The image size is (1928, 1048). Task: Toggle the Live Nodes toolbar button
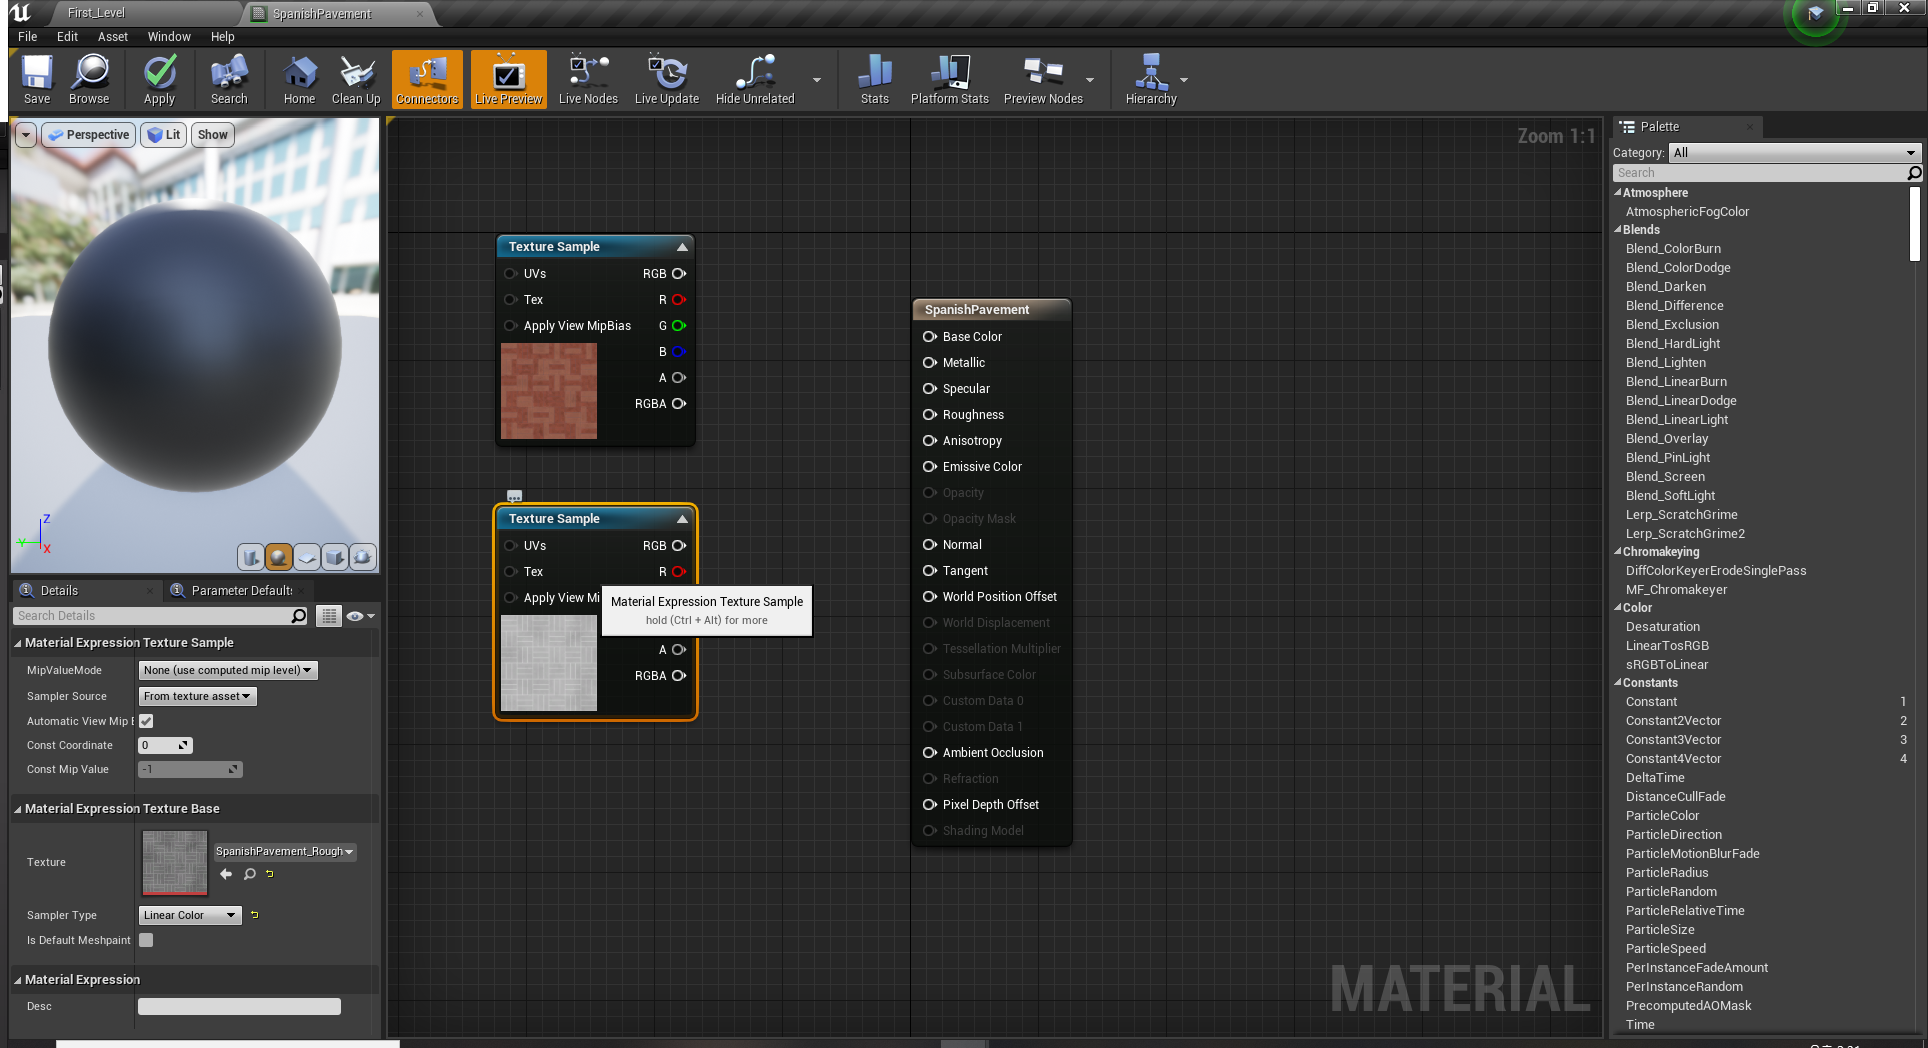[x=588, y=79]
